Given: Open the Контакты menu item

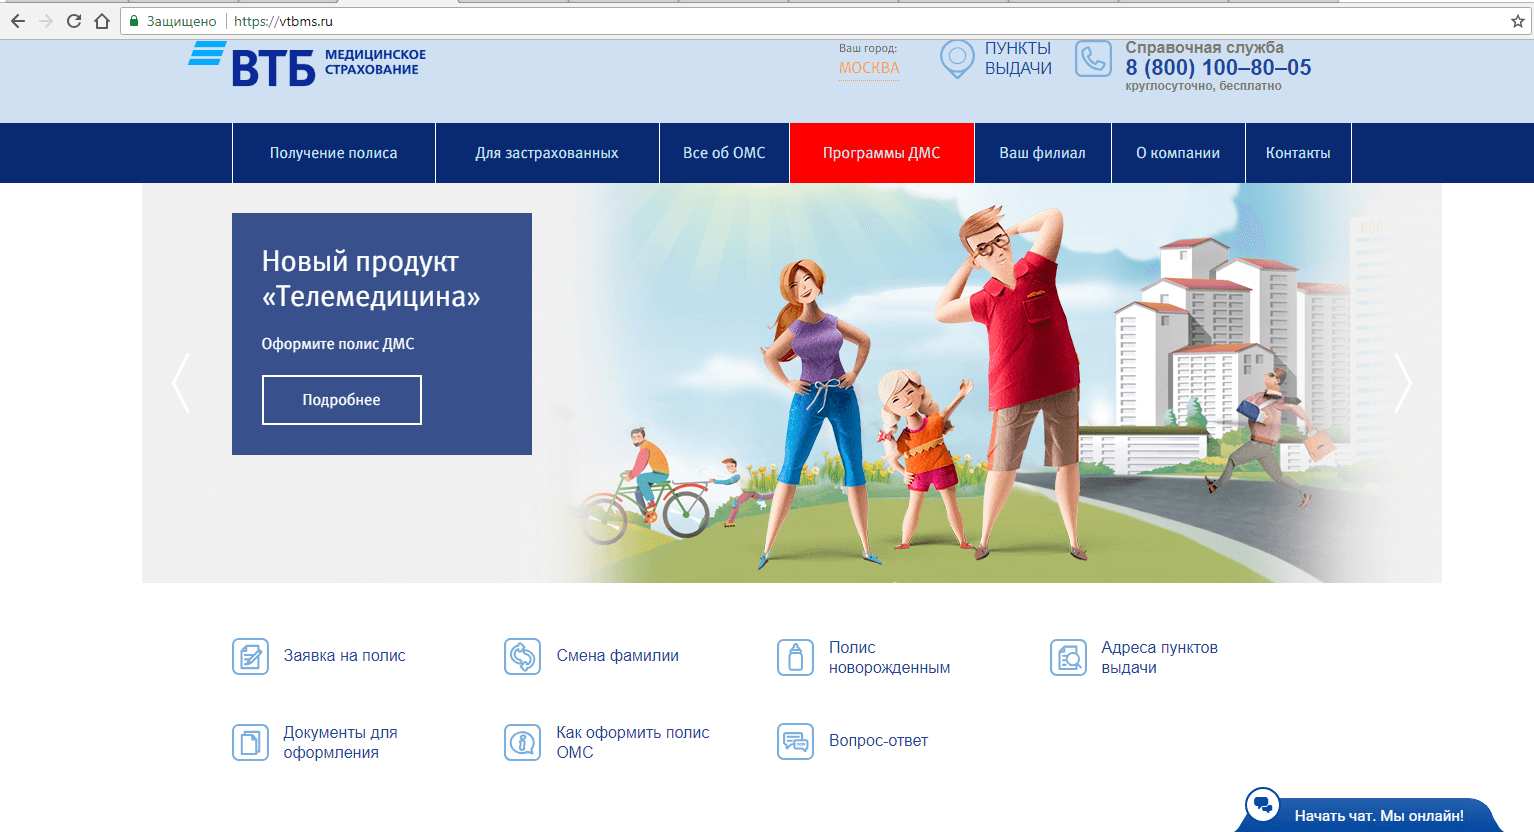Looking at the screenshot, I should tap(1297, 153).
